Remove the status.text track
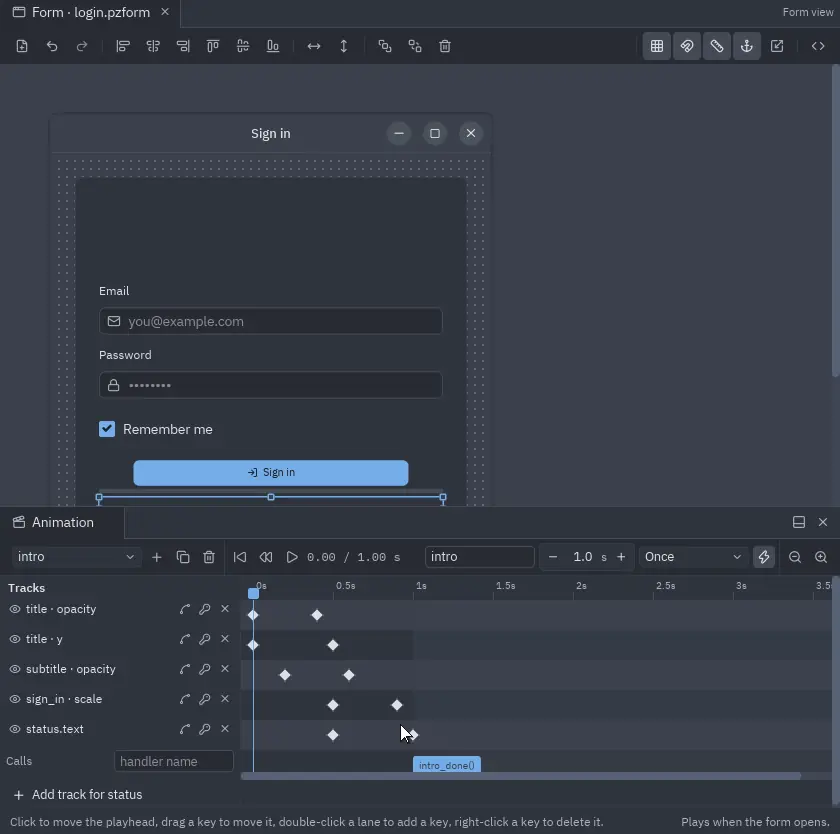The height and width of the screenshot is (834, 840). click(x=225, y=729)
